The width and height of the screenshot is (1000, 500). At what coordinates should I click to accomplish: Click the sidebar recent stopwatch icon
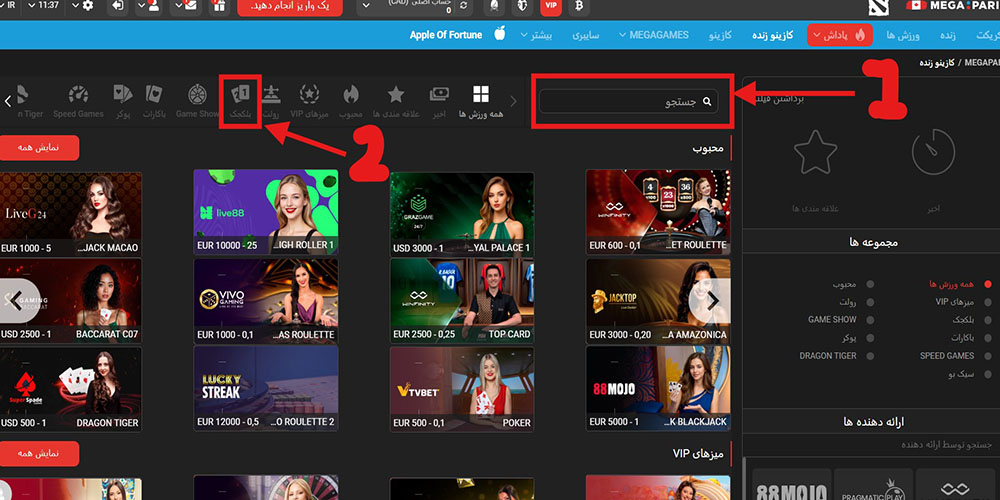pos(934,152)
